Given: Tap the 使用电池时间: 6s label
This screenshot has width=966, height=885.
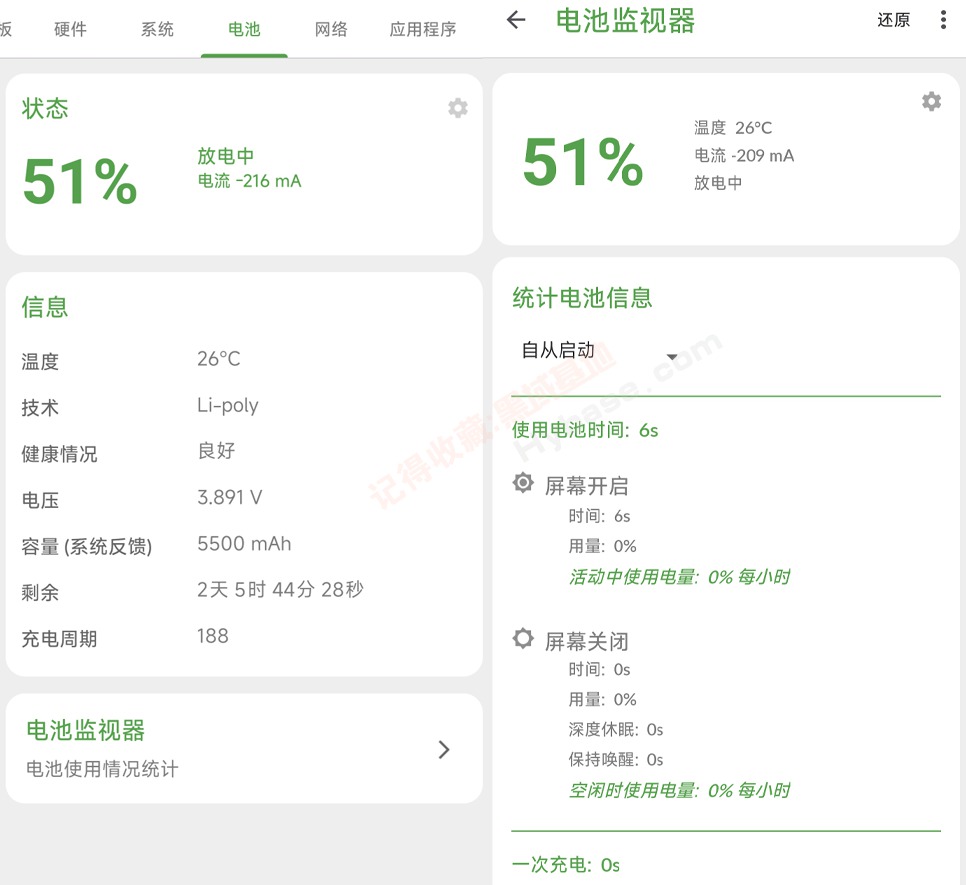Looking at the screenshot, I should 585,430.
